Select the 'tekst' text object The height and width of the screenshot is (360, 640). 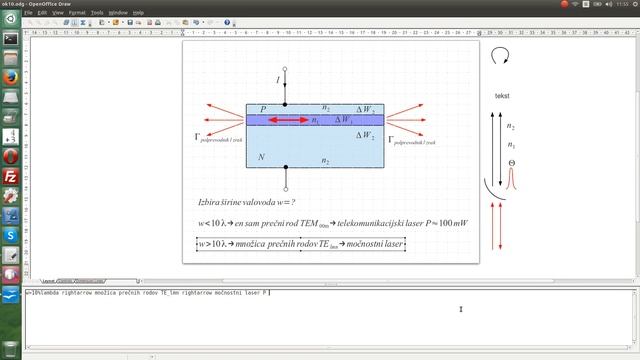(x=502, y=96)
